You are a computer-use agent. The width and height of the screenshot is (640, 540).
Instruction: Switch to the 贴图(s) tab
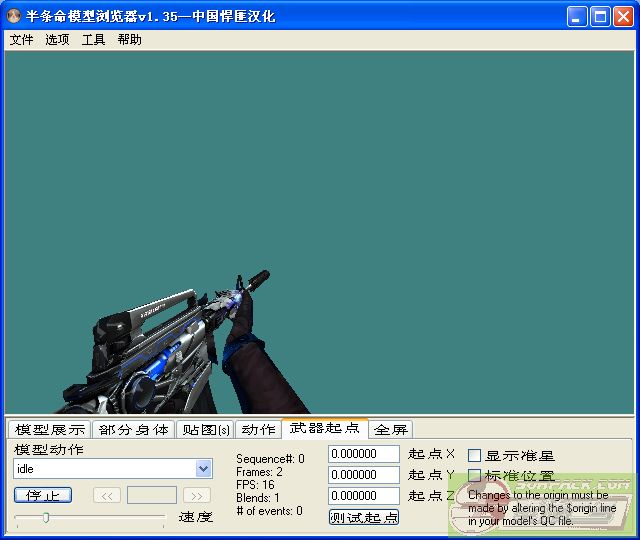[206, 429]
